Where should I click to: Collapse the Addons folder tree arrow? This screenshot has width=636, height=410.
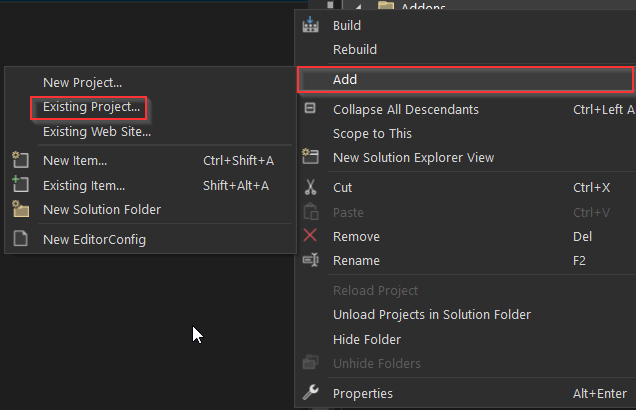click(x=358, y=6)
